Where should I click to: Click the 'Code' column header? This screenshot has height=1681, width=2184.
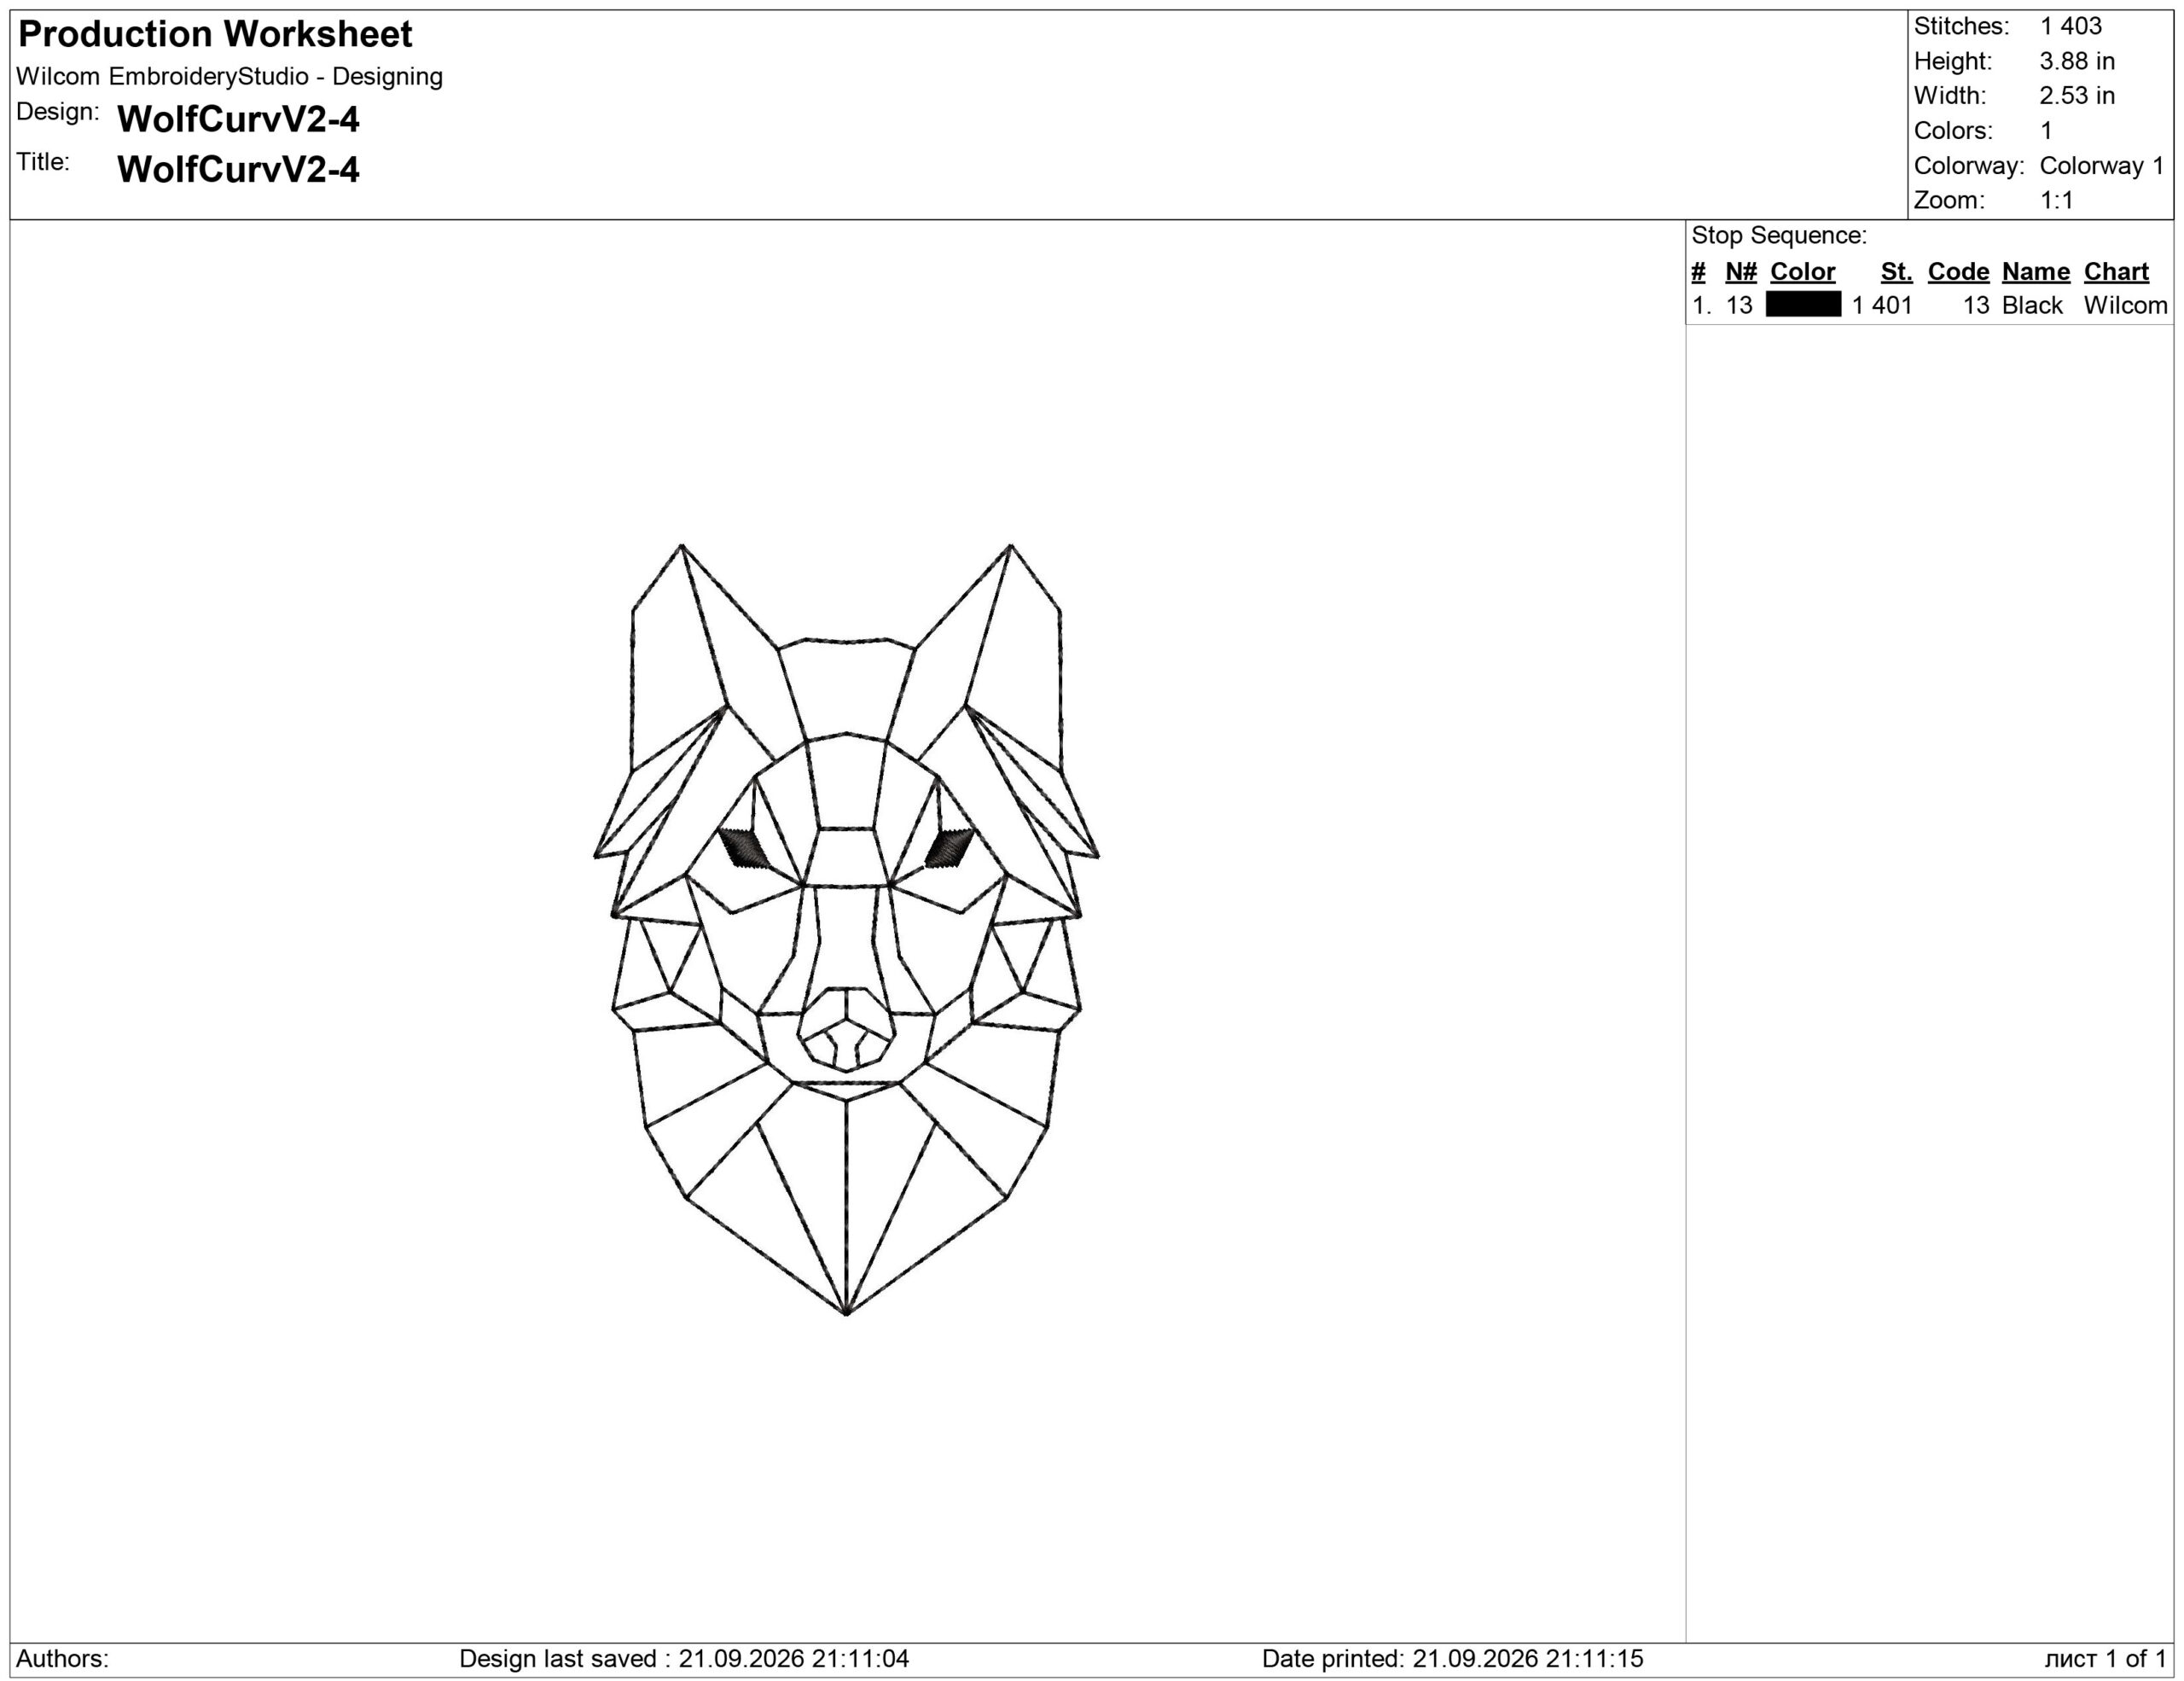coord(1958,272)
